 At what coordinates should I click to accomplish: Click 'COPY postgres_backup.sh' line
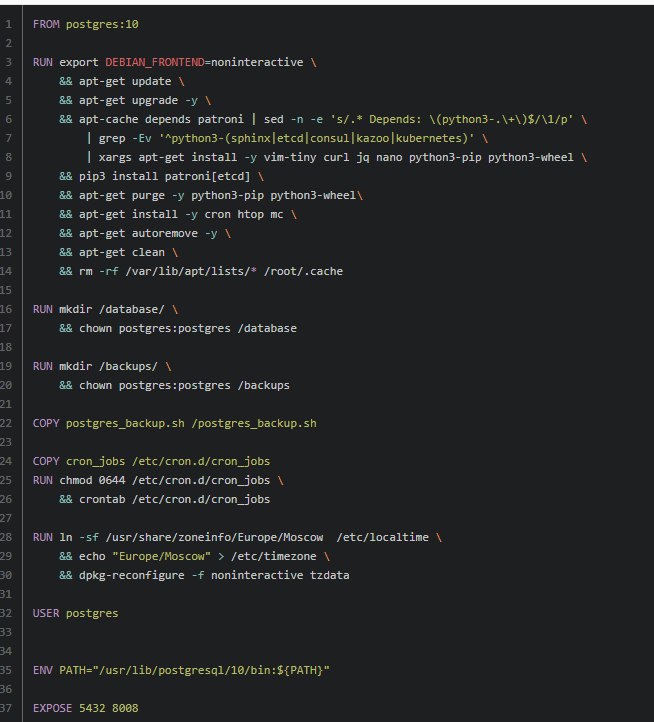[175, 424]
